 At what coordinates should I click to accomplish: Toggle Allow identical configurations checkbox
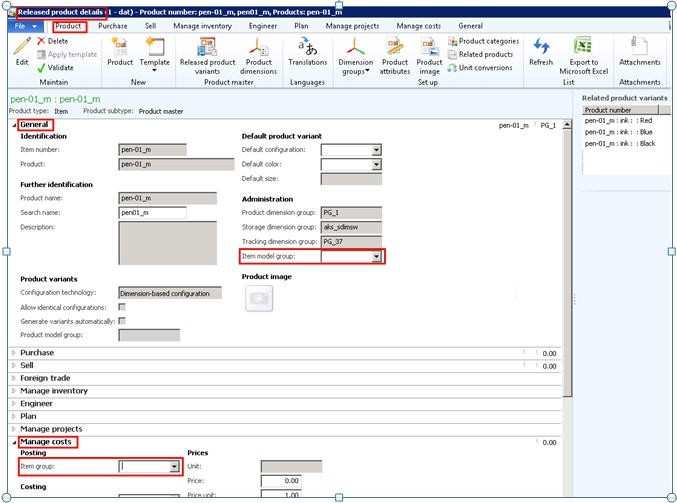click(x=122, y=307)
